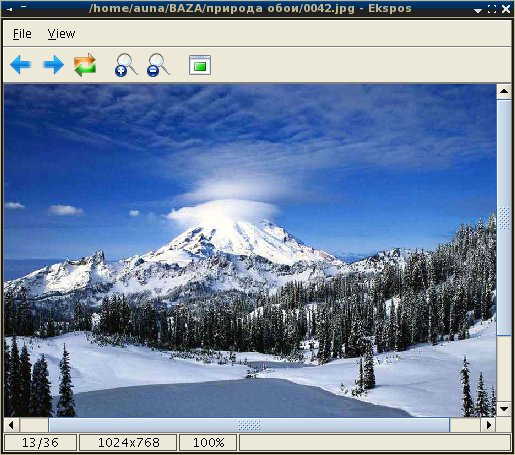Go to previous image with back arrow
The width and height of the screenshot is (515, 455).
pos(21,65)
